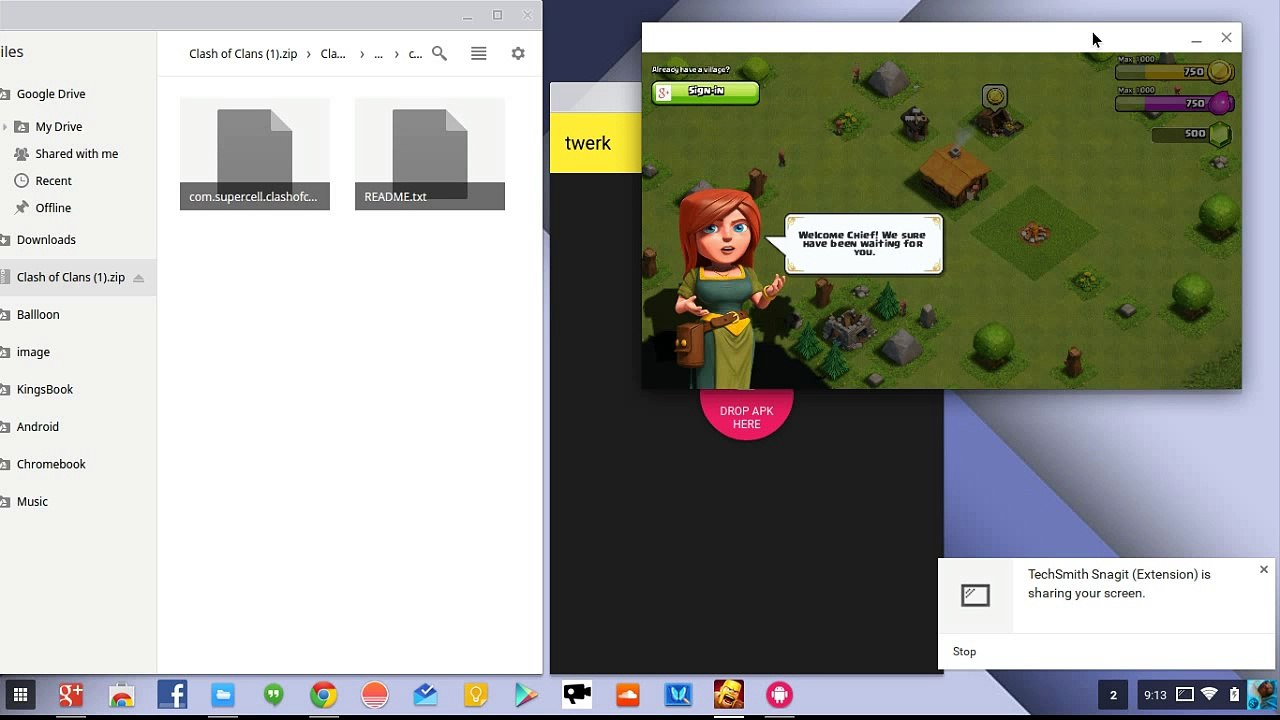Open SoundCloud from the shelf
This screenshot has width=1280, height=720.
[x=628, y=694]
